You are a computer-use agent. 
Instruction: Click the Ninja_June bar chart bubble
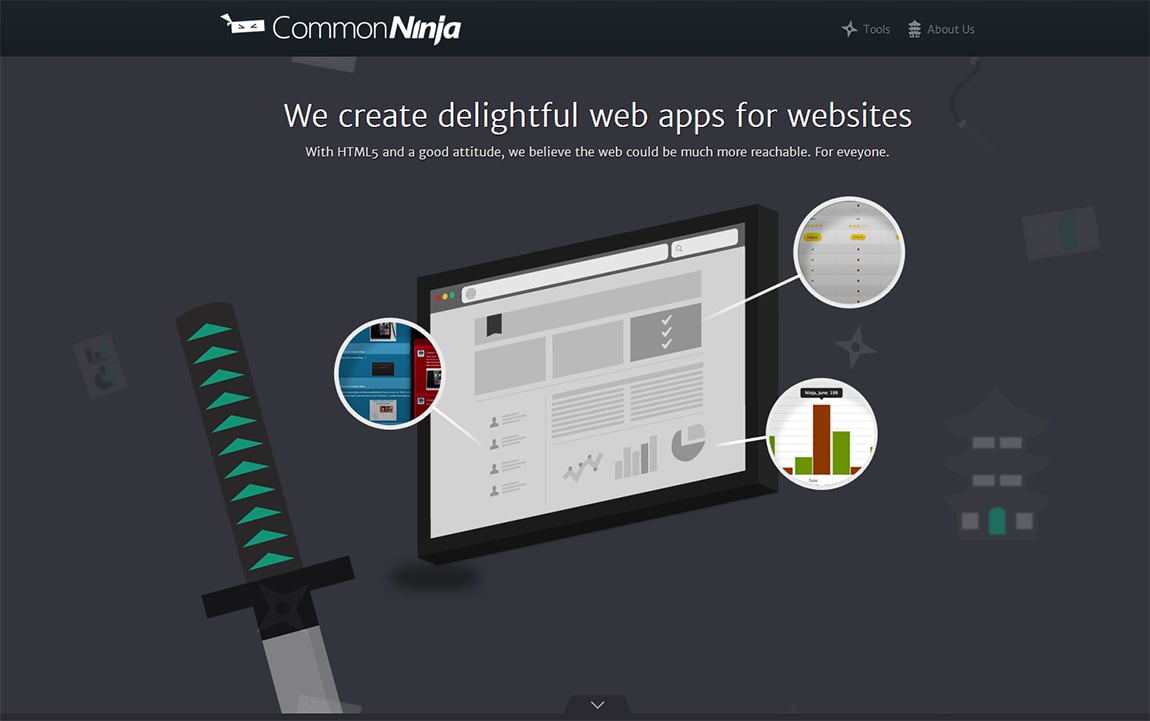click(x=822, y=433)
